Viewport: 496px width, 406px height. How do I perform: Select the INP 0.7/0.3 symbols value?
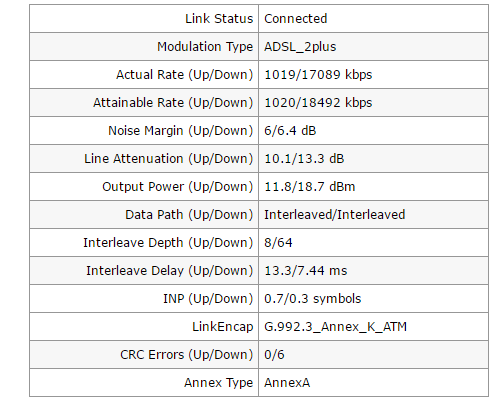(x=313, y=299)
